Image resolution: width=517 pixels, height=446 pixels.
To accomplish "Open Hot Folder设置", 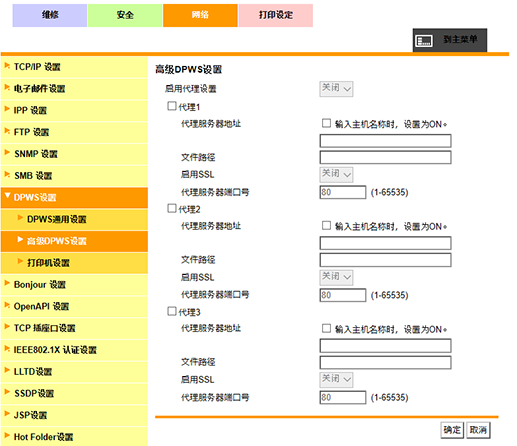I will tap(74, 437).
